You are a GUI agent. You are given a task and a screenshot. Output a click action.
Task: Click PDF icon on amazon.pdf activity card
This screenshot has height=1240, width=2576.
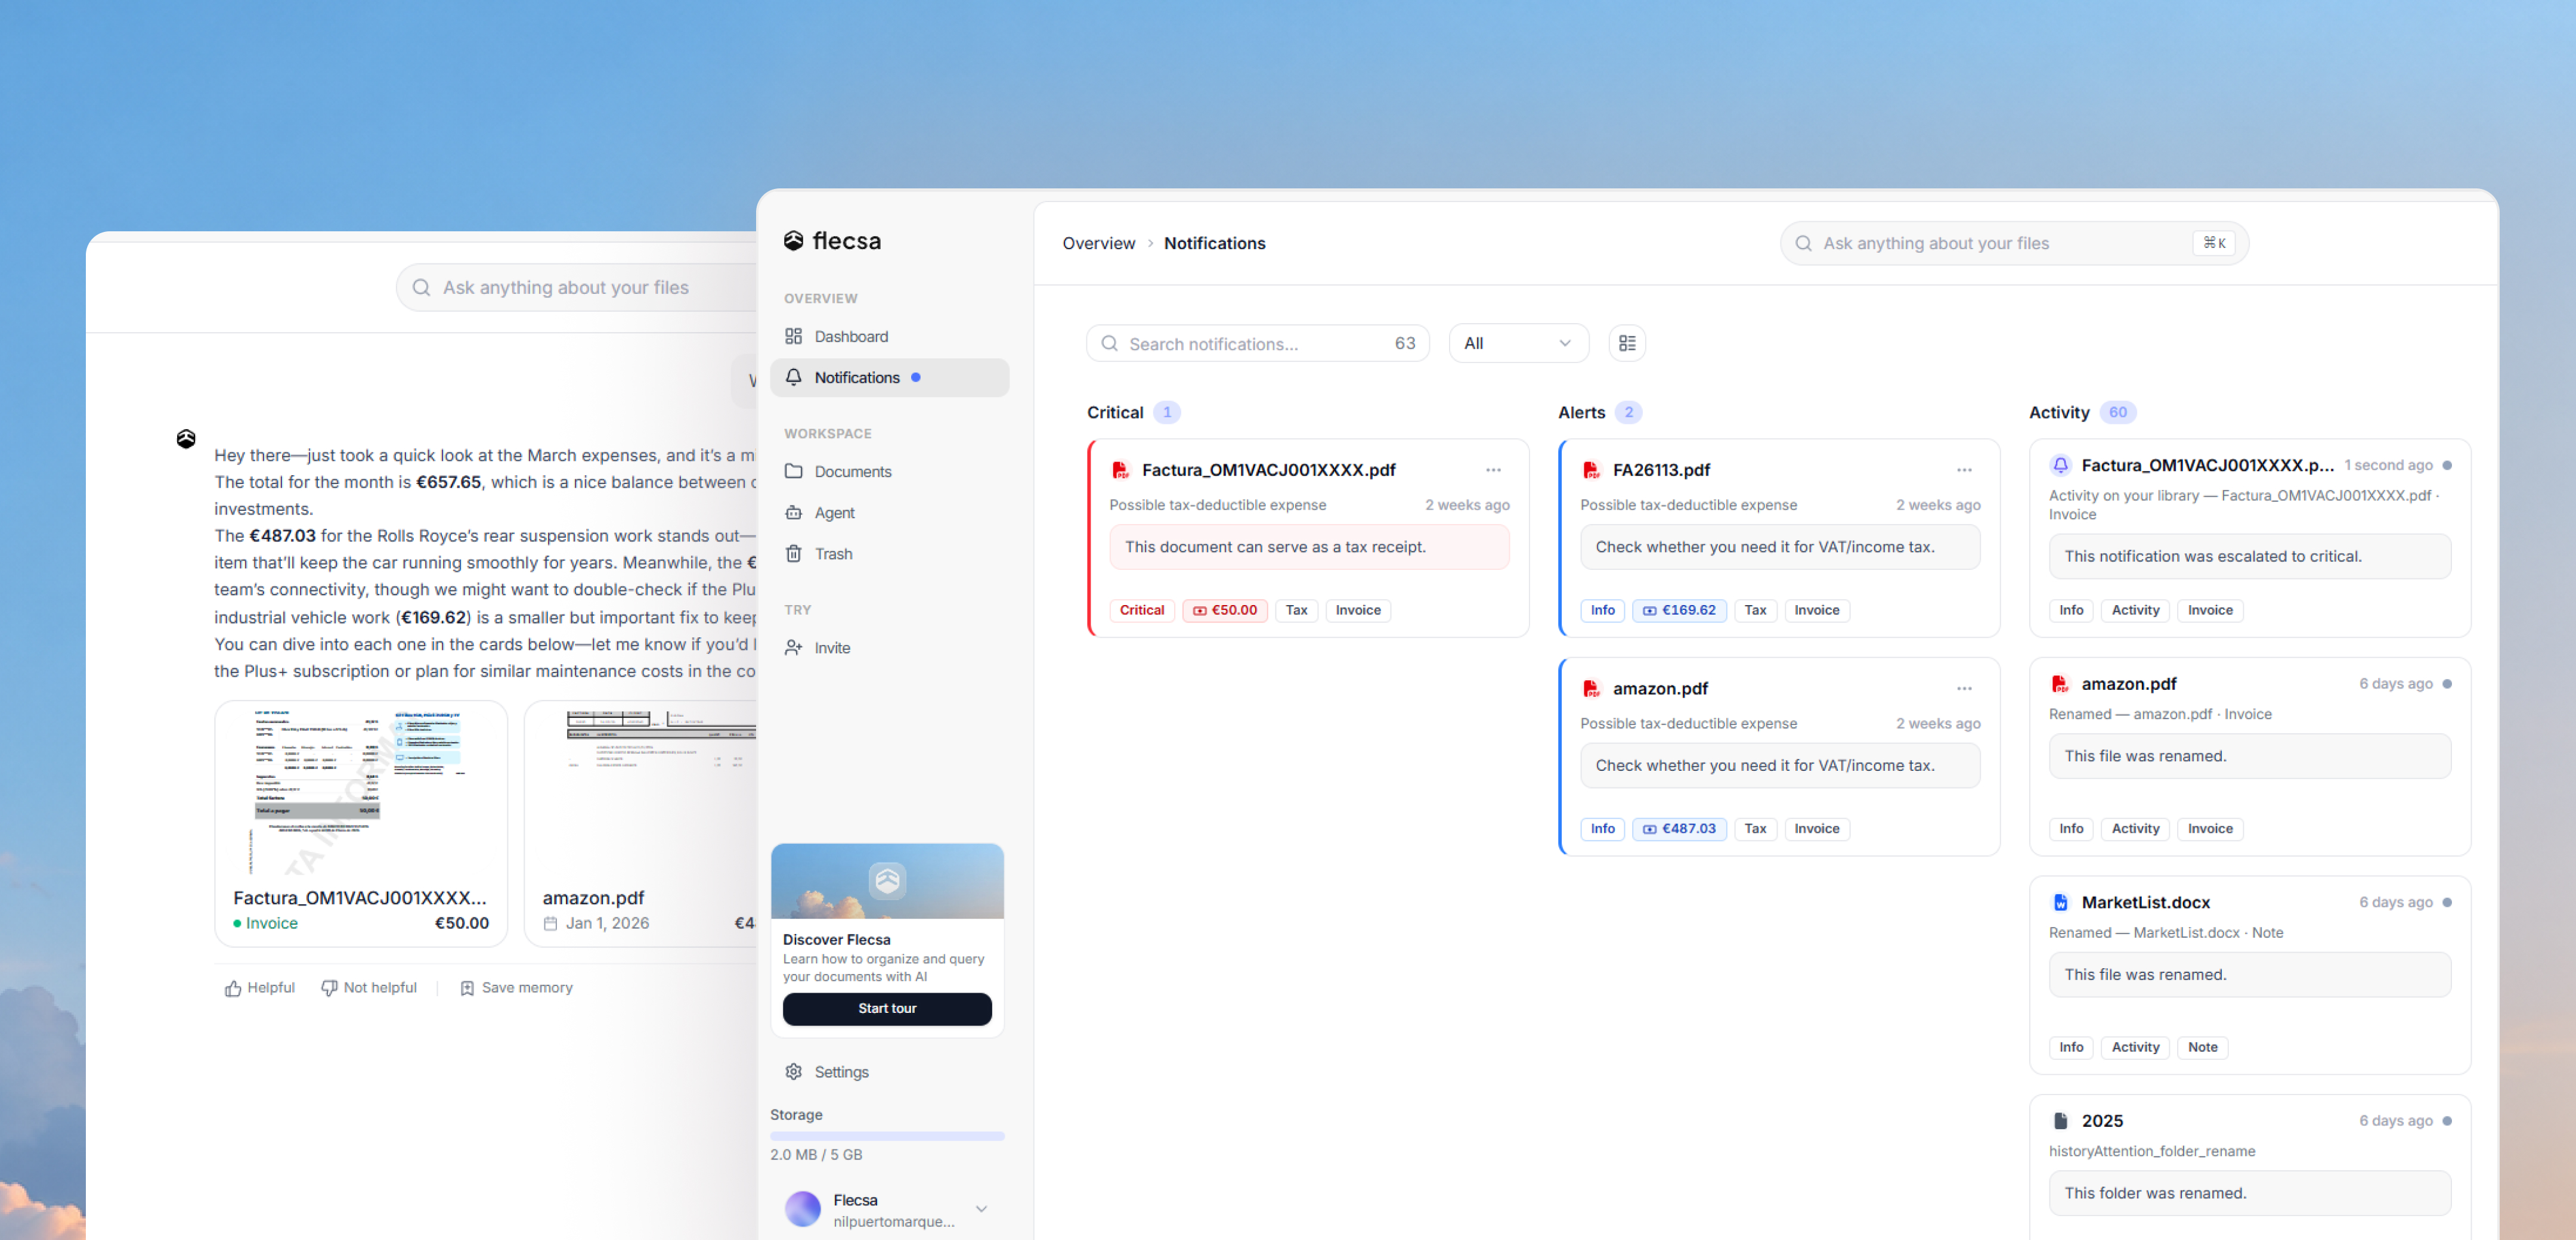tap(2060, 684)
